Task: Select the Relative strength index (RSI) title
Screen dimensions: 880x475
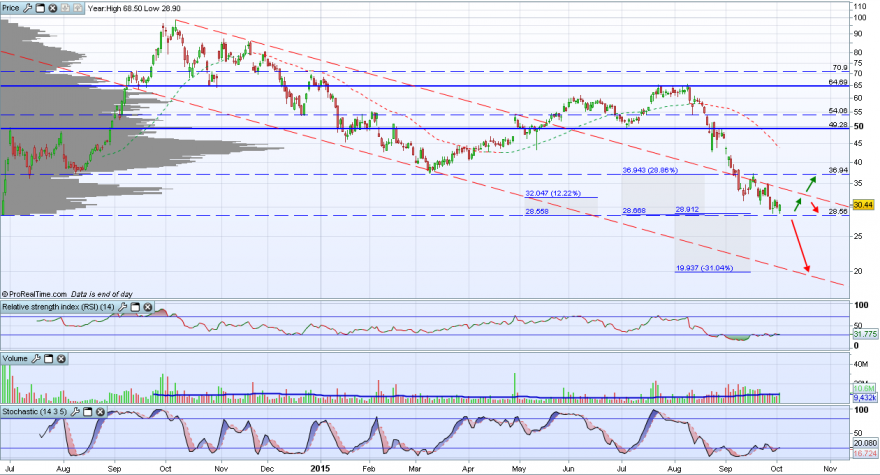Action: pyautogui.click(x=58, y=307)
